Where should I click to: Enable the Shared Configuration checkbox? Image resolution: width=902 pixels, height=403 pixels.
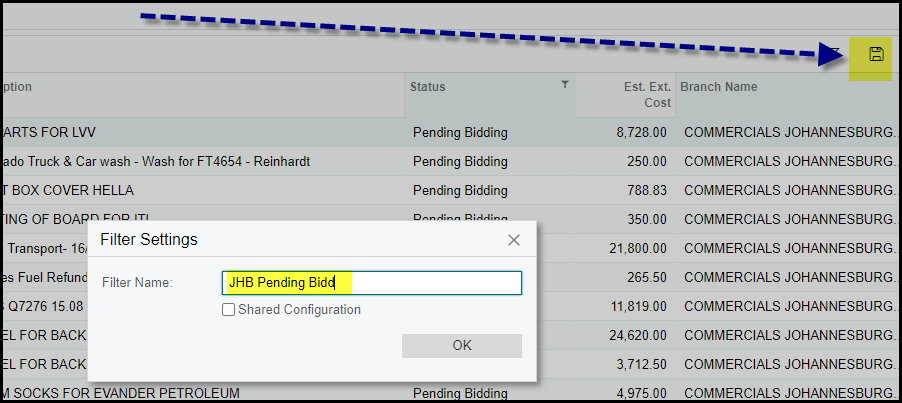tap(229, 310)
